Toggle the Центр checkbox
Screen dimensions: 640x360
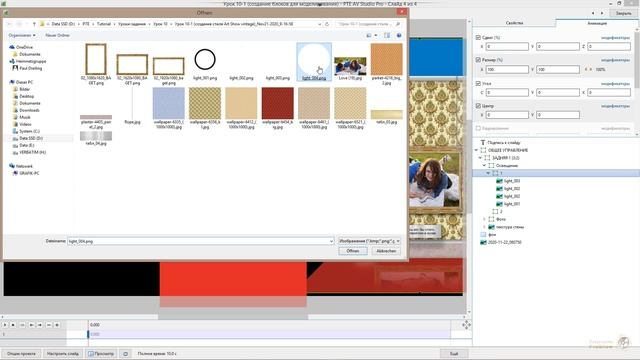[478, 106]
